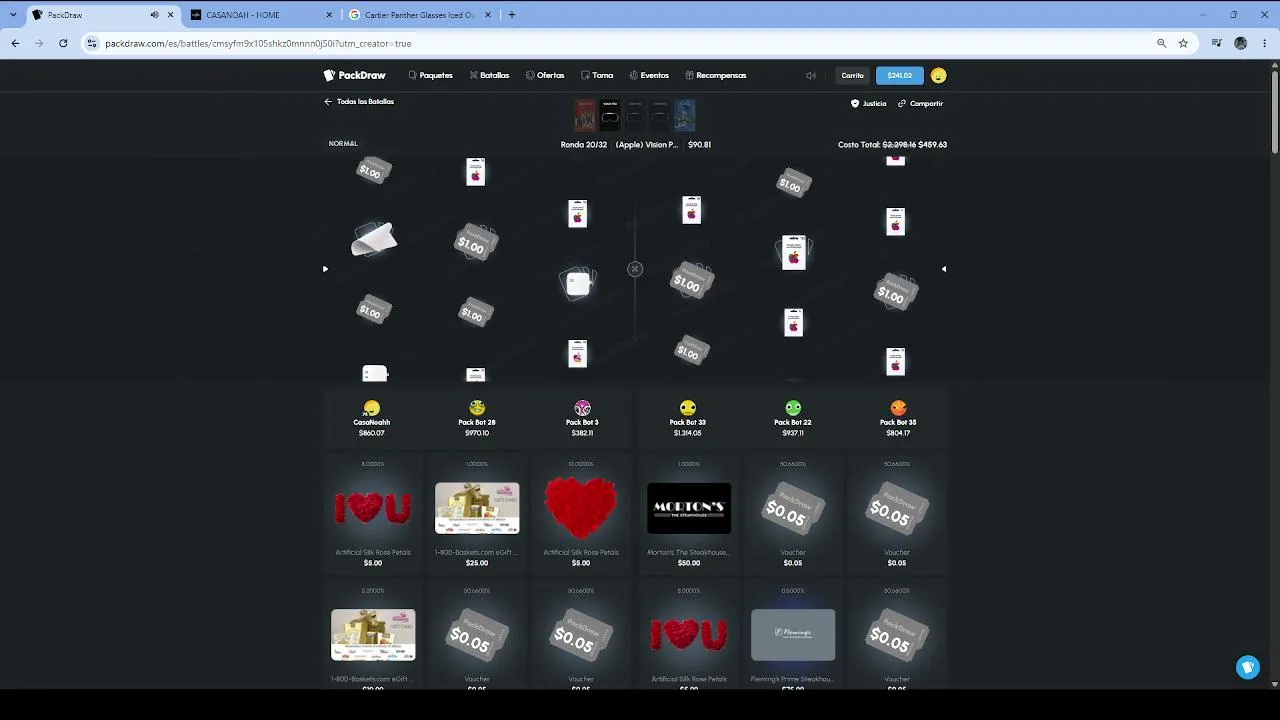Click the Ronda 20/32 text
The image size is (1280, 720).
[x=584, y=145]
